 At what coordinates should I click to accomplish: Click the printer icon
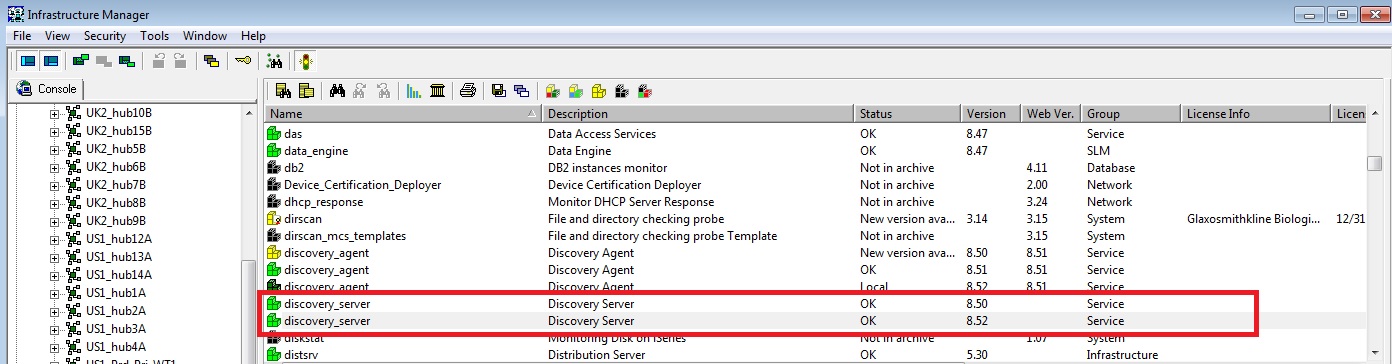click(467, 90)
